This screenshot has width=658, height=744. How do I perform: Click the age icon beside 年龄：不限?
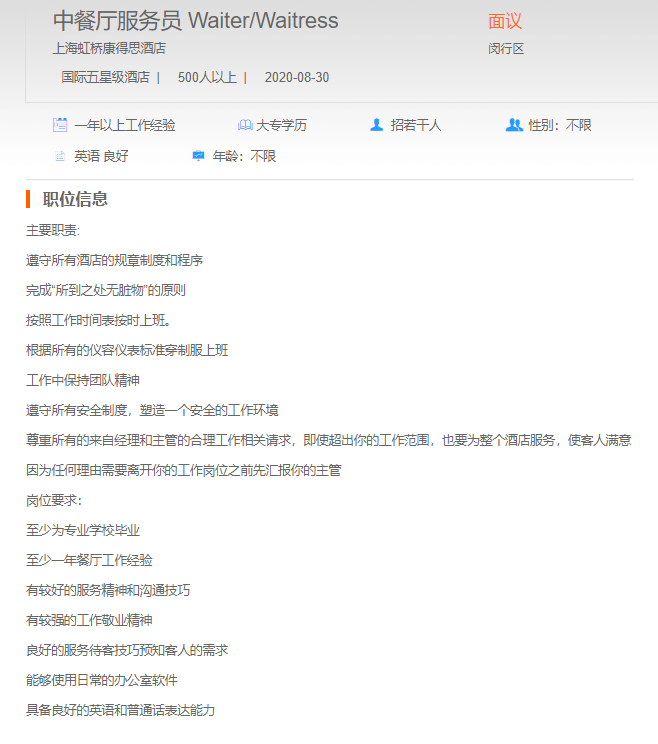click(x=198, y=156)
